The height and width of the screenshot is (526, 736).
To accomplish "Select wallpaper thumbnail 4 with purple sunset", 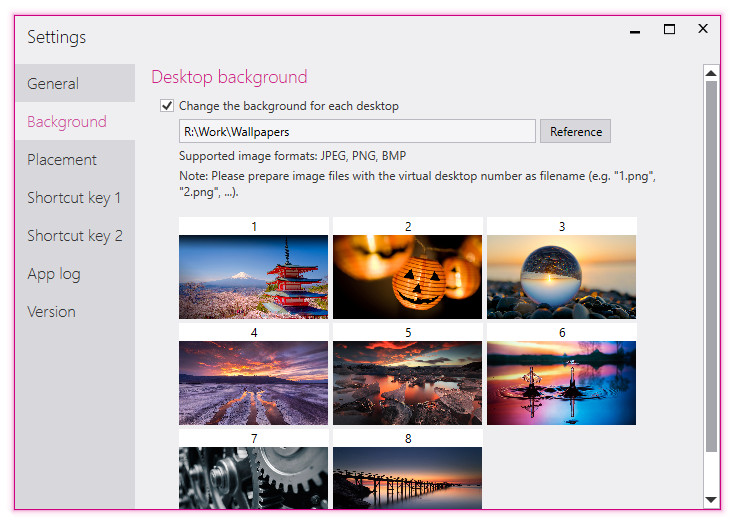I will 253,383.
